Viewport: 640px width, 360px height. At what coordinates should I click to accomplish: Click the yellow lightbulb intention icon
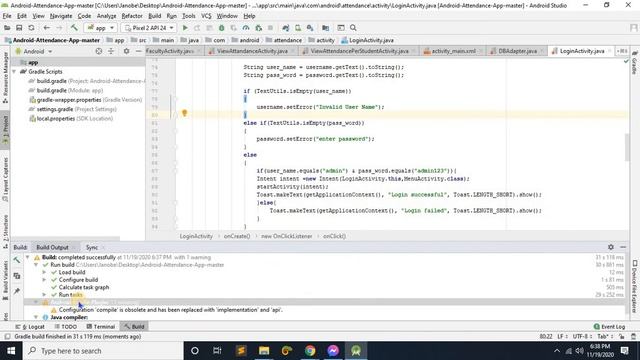(184, 113)
